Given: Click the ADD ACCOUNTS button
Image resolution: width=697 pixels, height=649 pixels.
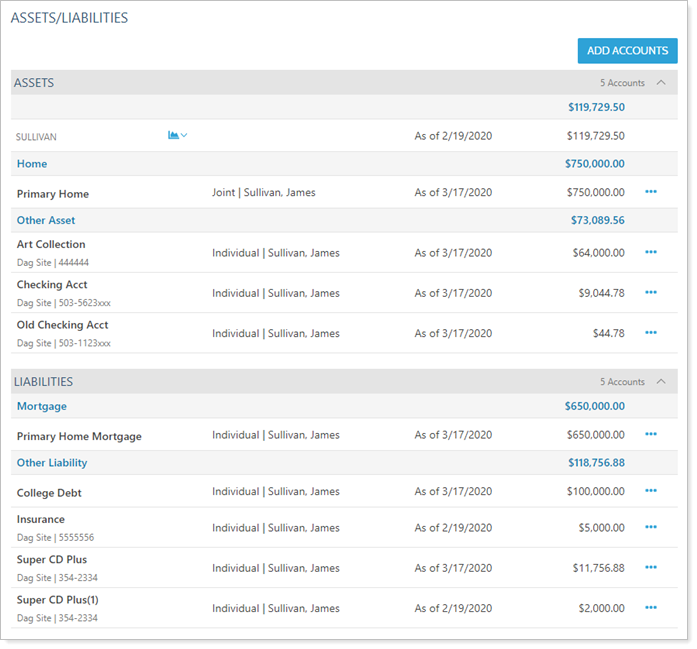Looking at the screenshot, I should click(x=627, y=51).
